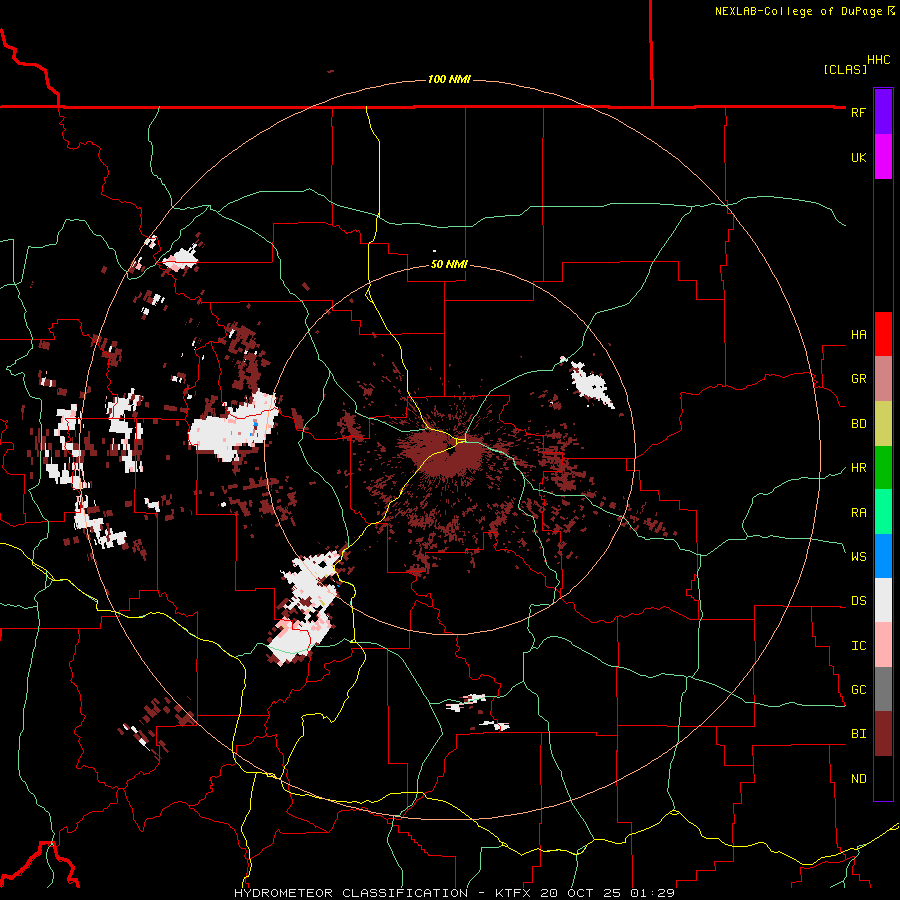
Task: Click the GR graupel legend swatch
Action: click(x=883, y=378)
